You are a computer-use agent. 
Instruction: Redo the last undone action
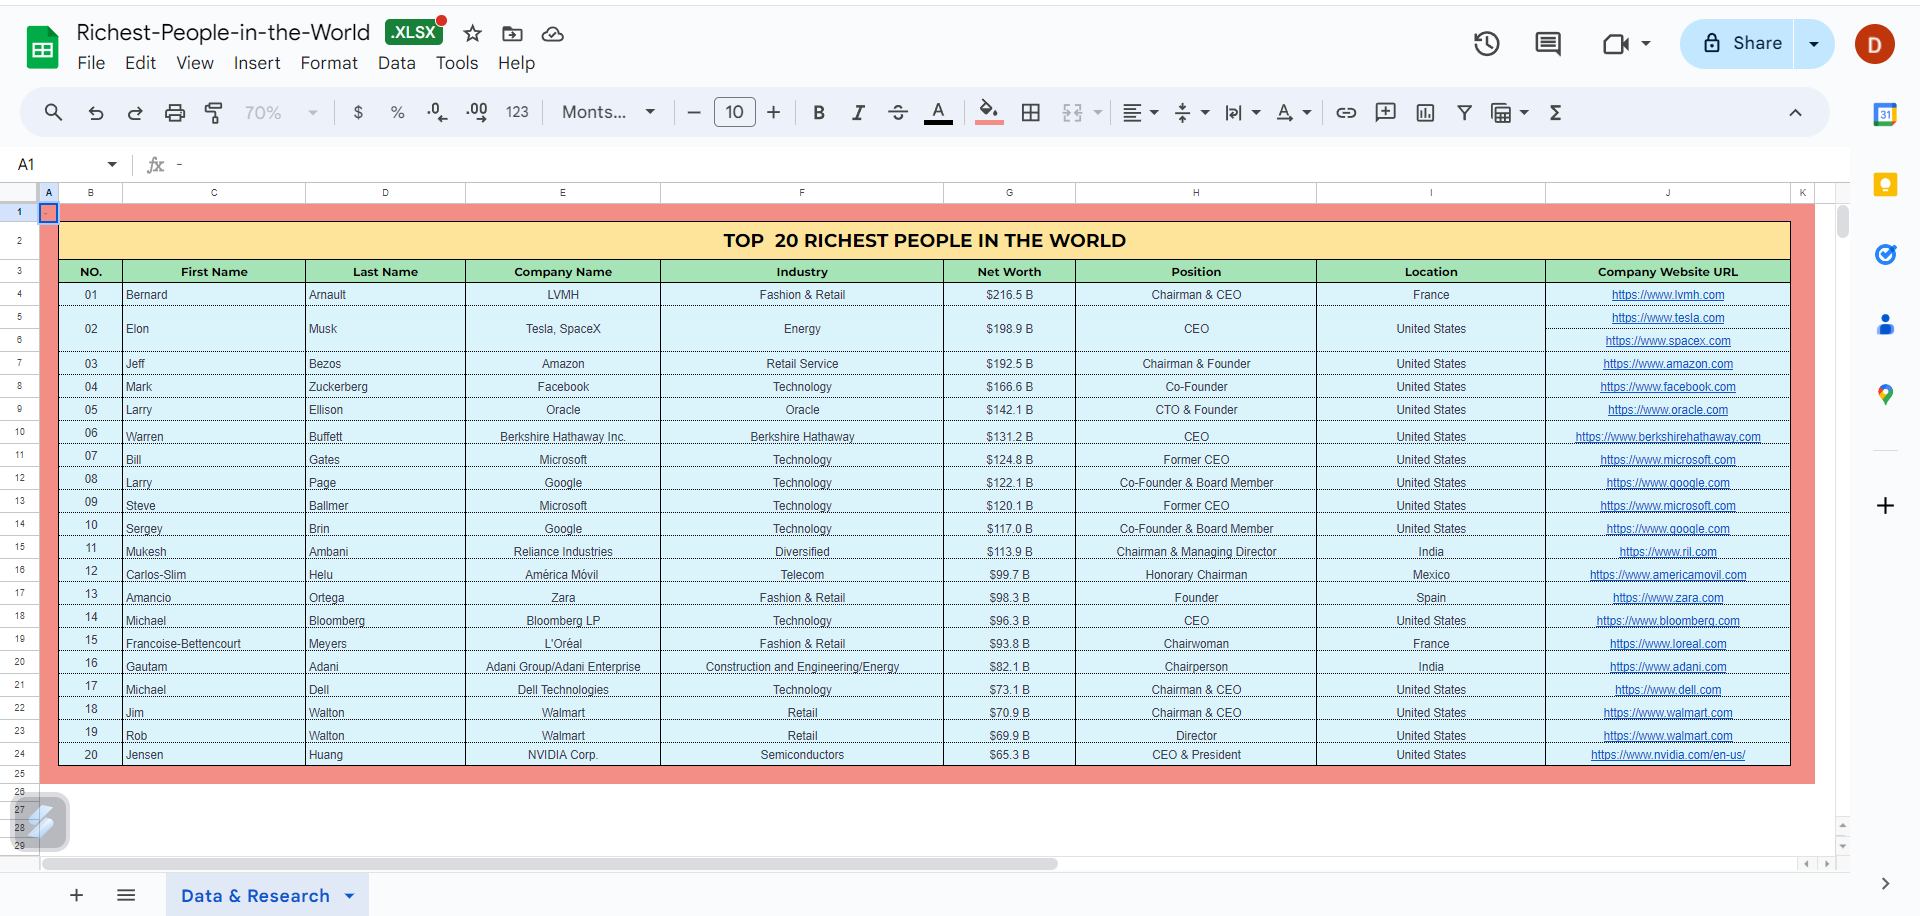(135, 113)
